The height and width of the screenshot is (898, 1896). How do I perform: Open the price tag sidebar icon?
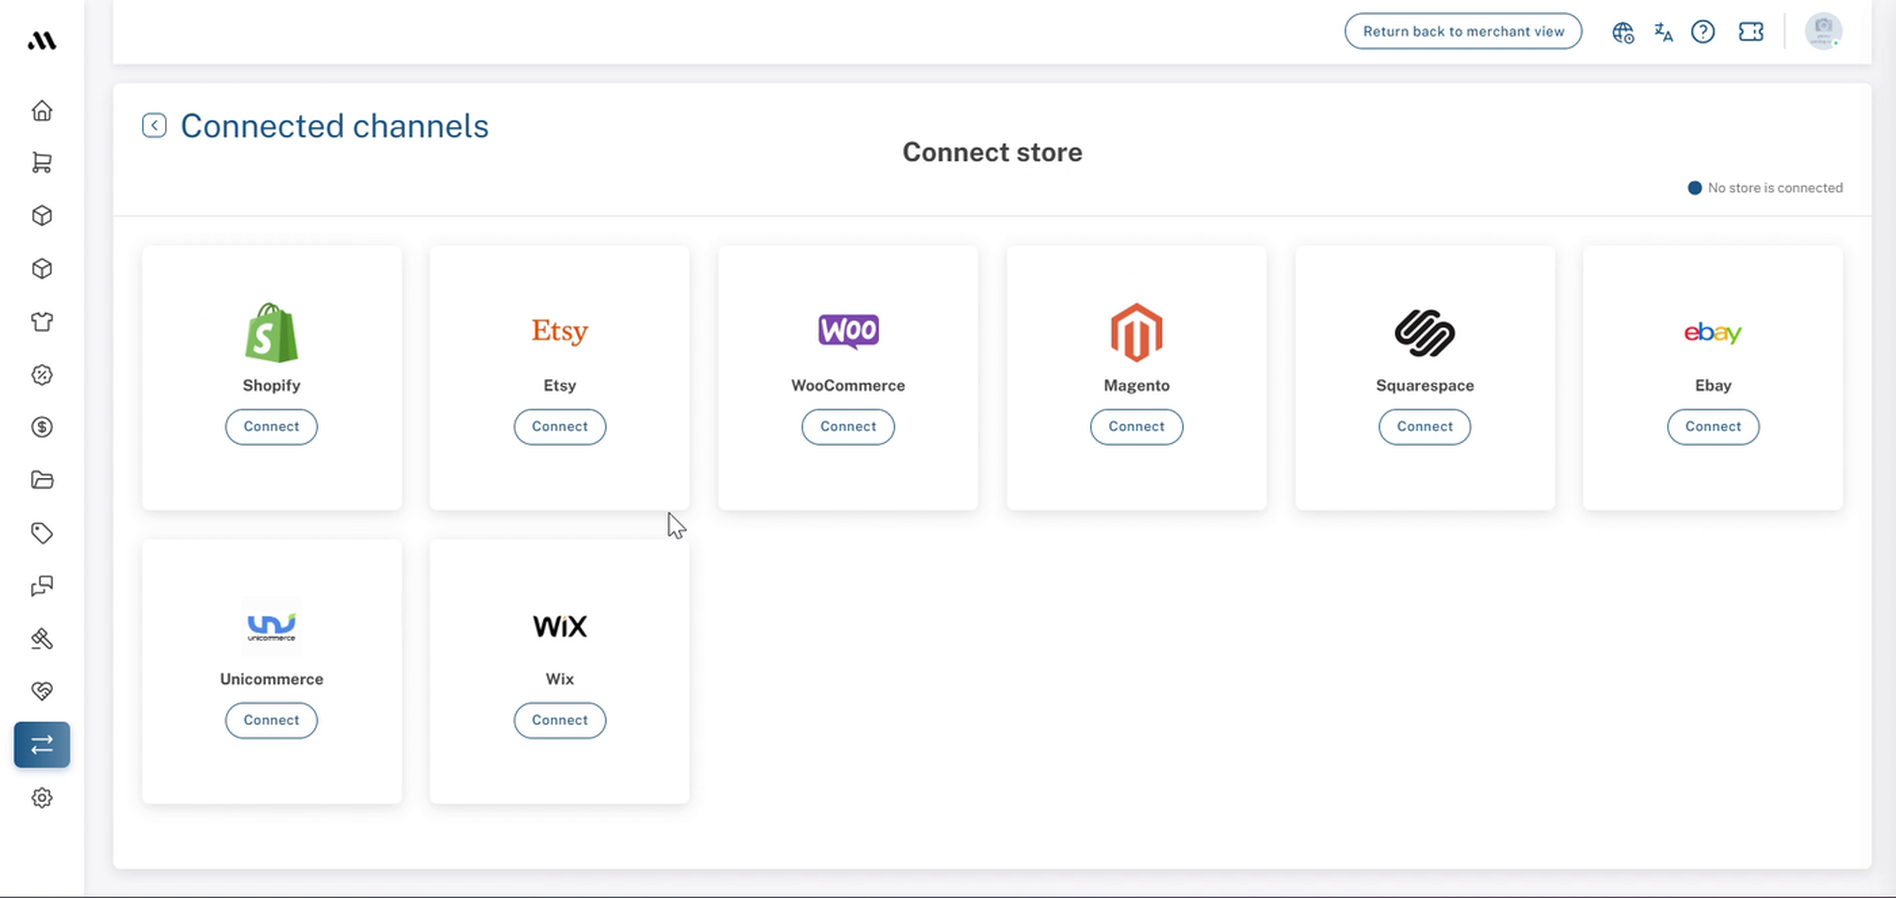(x=42, y=533)
